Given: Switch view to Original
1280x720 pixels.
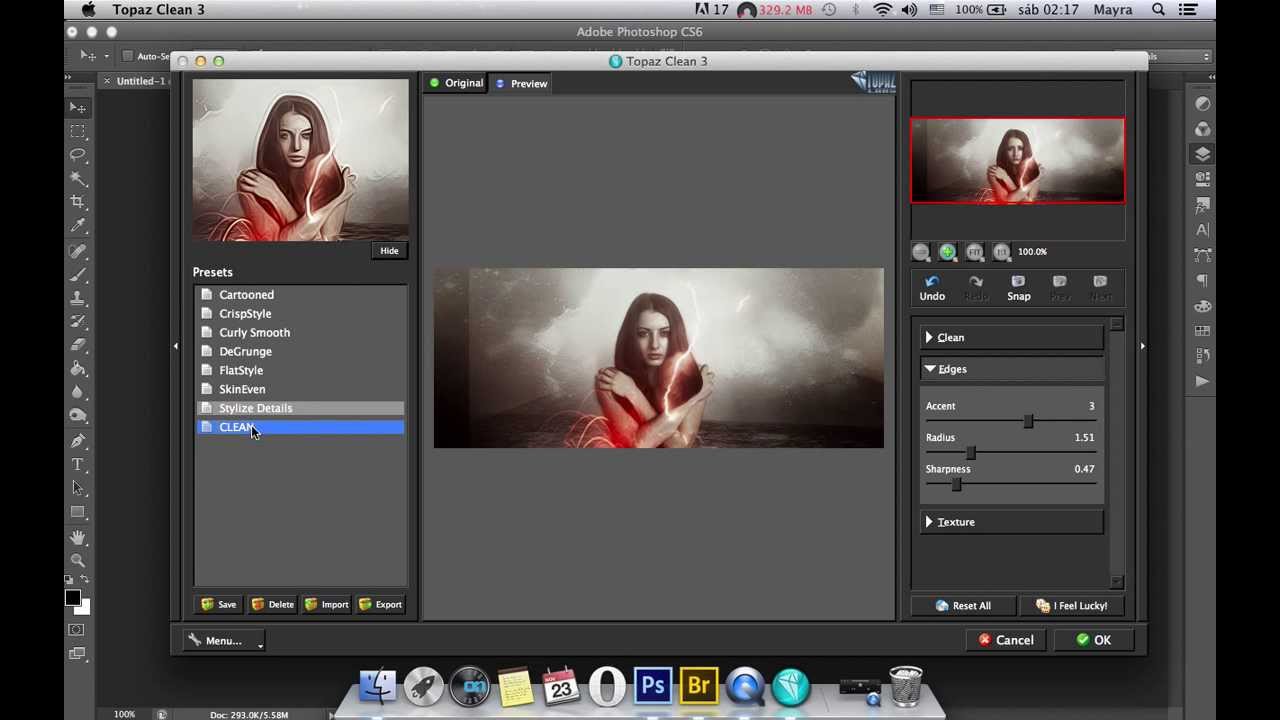Looking at the screenshot, I should [456, 83].
